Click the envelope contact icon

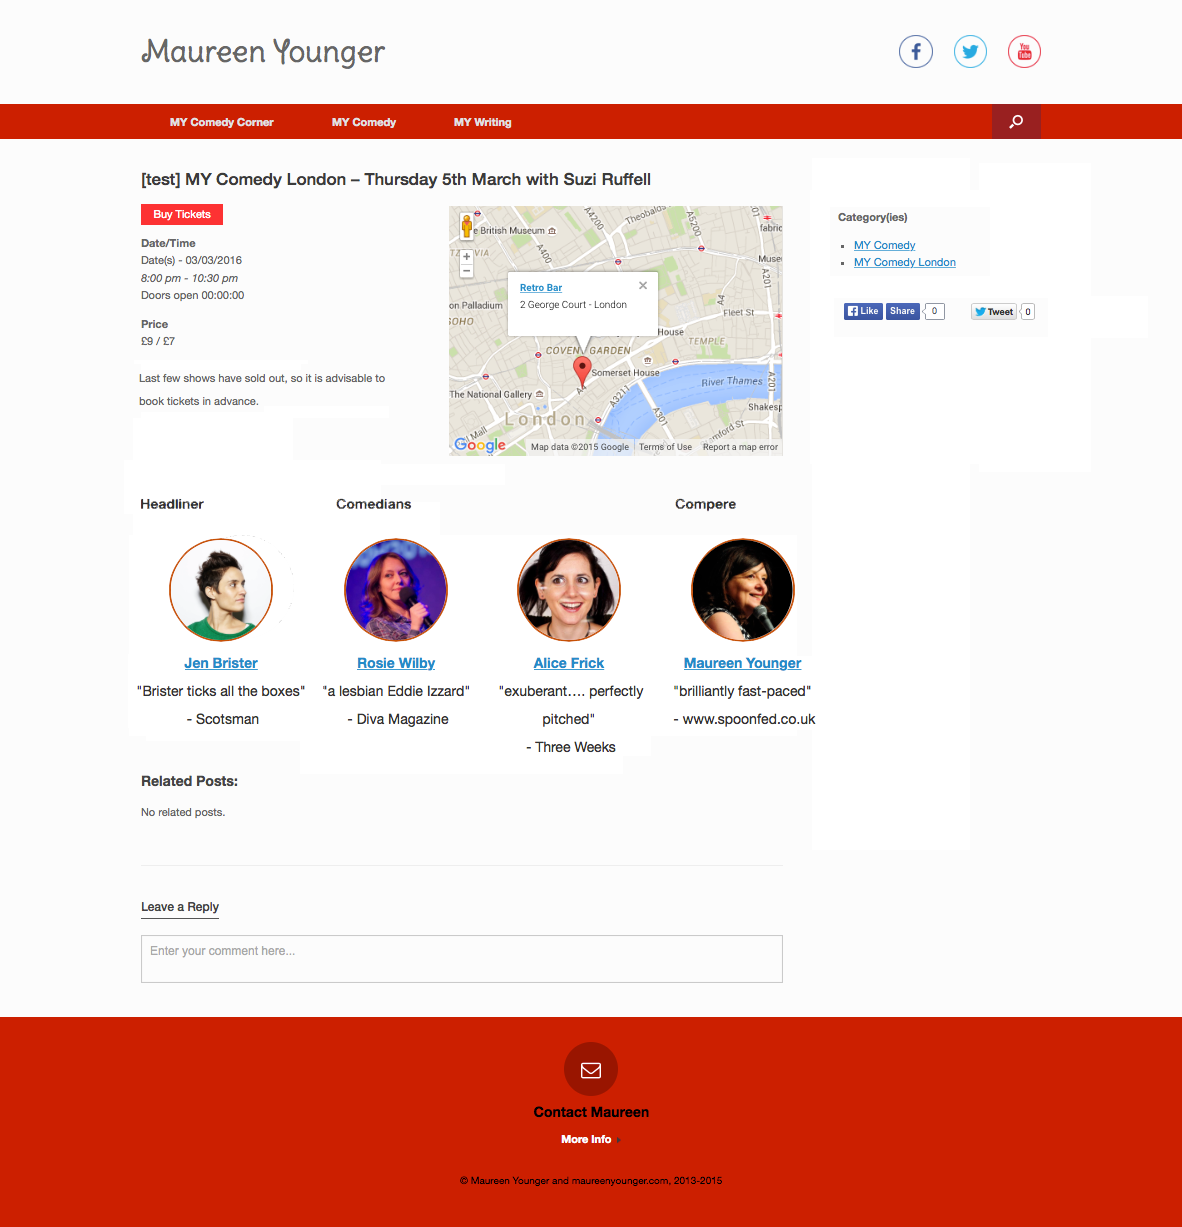coord(591,1070)
